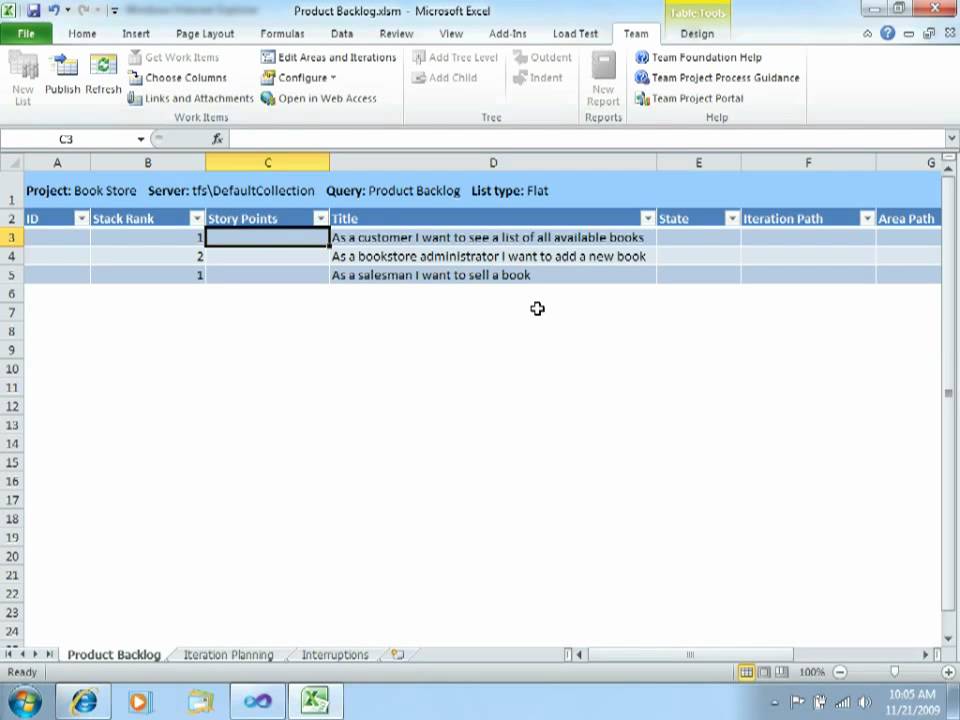Click the Outdent button

click(x=542, y=58)
